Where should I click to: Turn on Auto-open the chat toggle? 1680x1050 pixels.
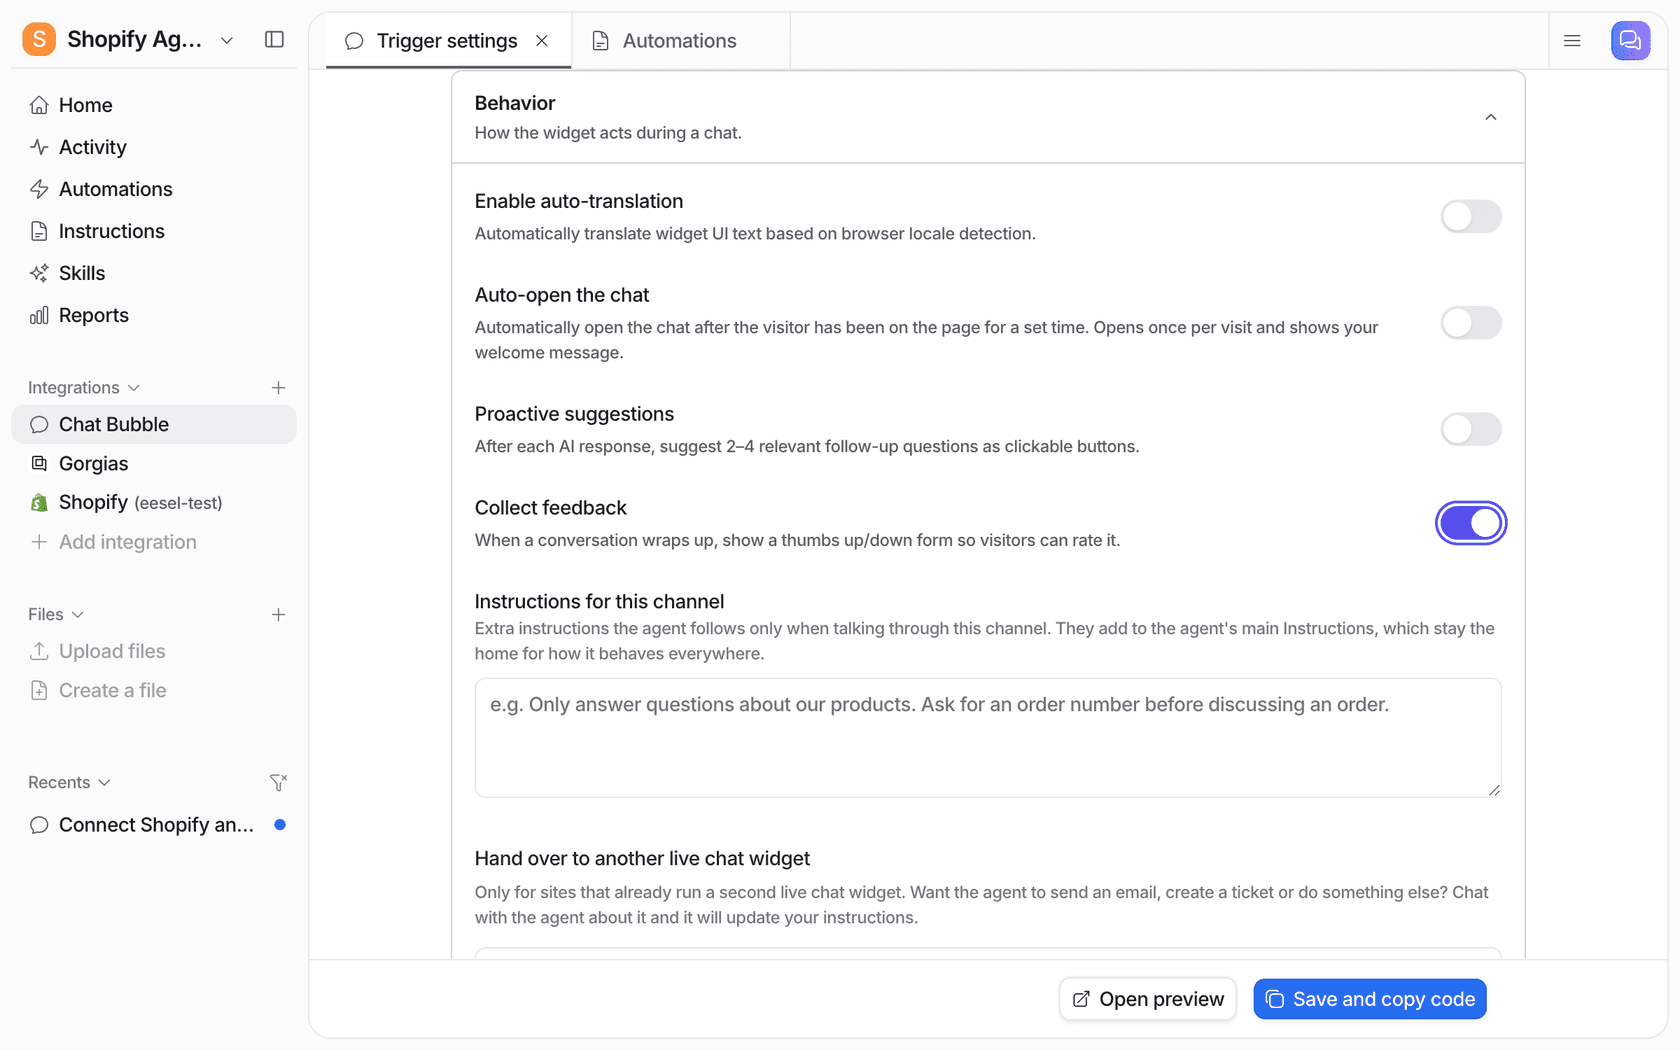tap(1471, 323)
